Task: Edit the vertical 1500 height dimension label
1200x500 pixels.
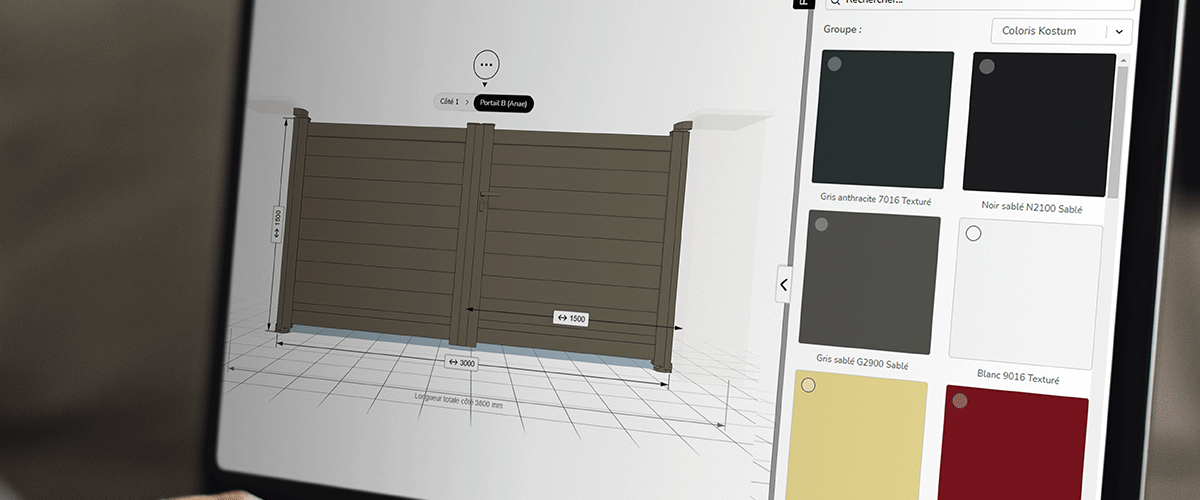Action: tap(277, 226)
